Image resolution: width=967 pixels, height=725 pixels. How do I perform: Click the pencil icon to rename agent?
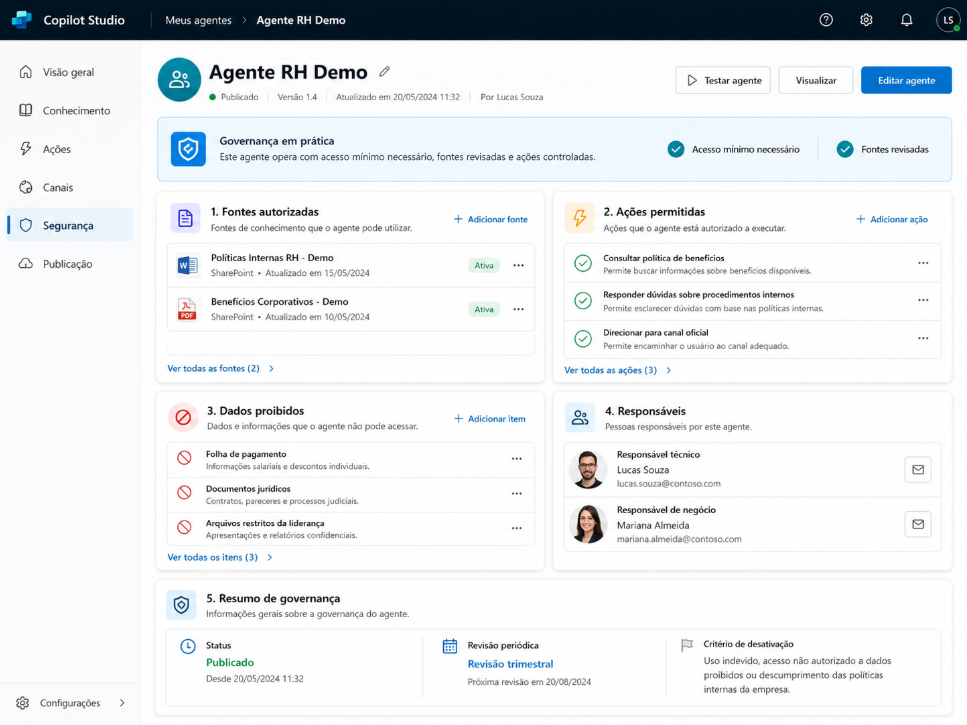click(384, 72)
